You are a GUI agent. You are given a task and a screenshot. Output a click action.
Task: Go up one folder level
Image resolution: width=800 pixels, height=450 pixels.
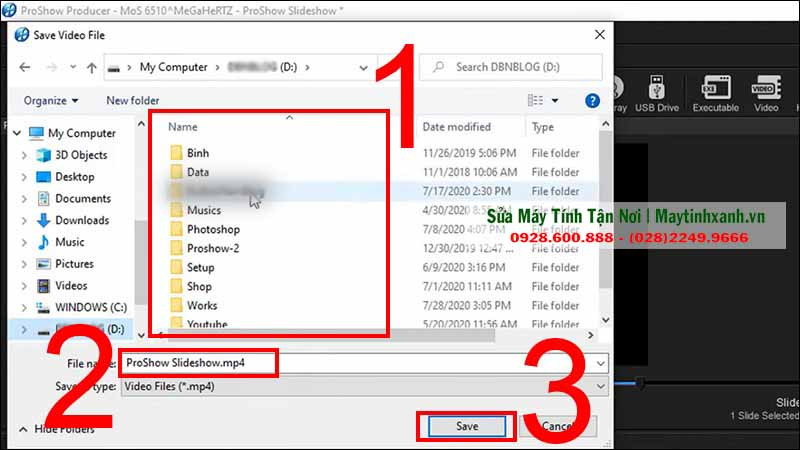(x=91, y=67)
